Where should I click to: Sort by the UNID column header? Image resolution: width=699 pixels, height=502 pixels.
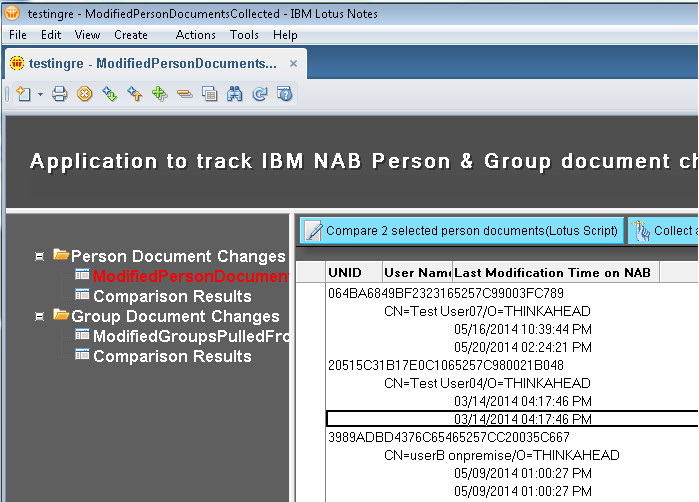click(x=354, y=272)
